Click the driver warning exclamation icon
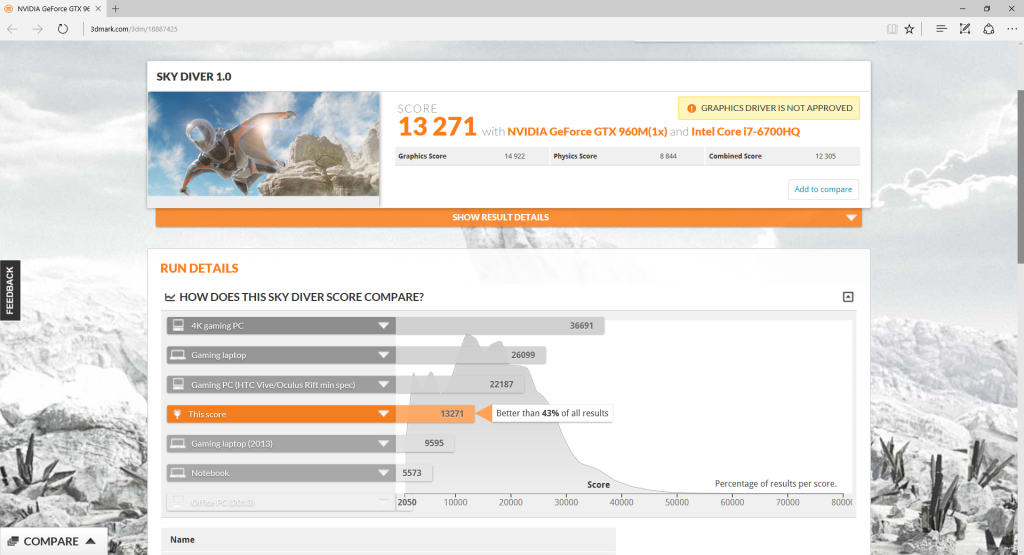1024x555 pixels. (692, 108)
